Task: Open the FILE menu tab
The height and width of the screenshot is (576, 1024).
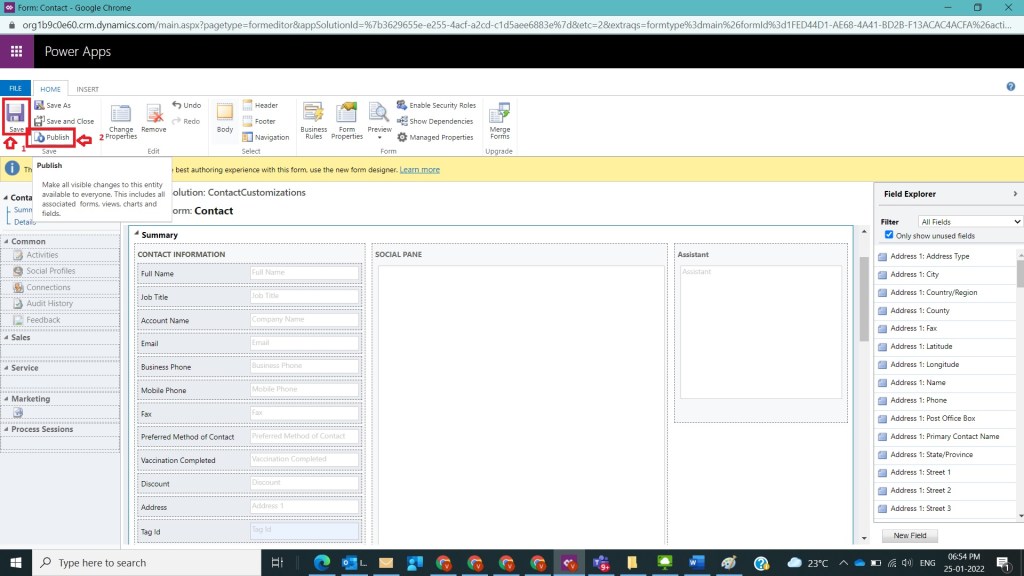Action: pyautogui.click(x=15, y=89)
